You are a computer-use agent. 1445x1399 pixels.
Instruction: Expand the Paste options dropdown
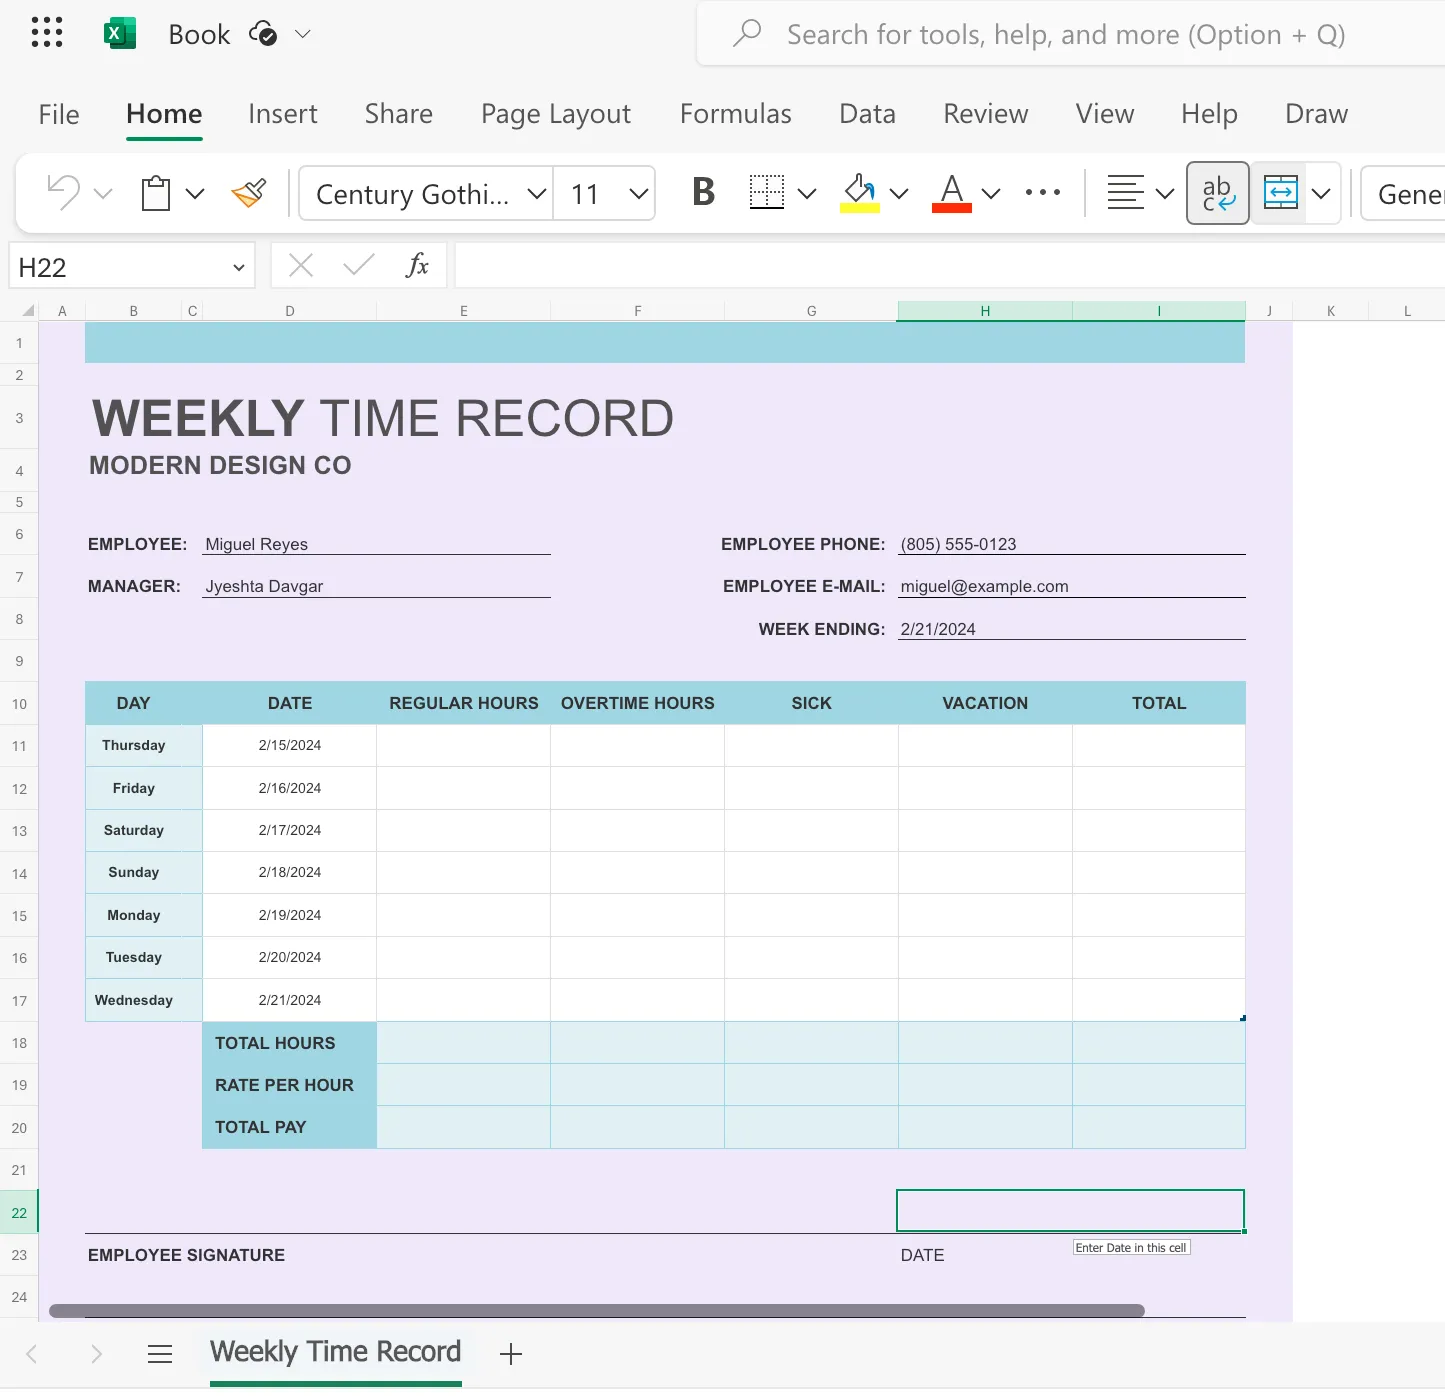(x=195, y=193)
